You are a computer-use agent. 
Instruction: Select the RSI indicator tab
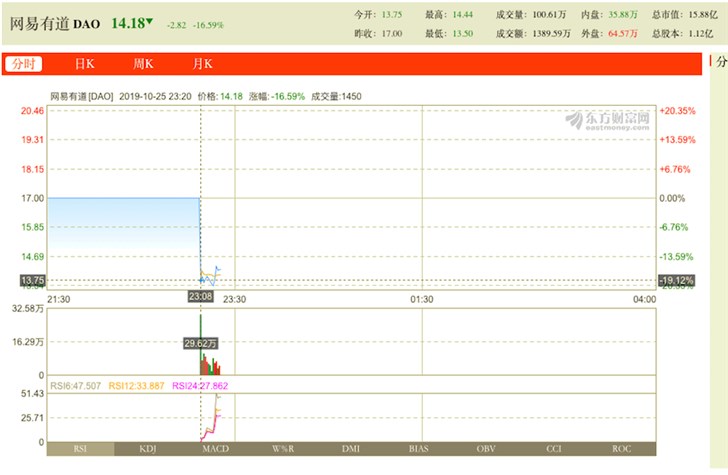80,449
